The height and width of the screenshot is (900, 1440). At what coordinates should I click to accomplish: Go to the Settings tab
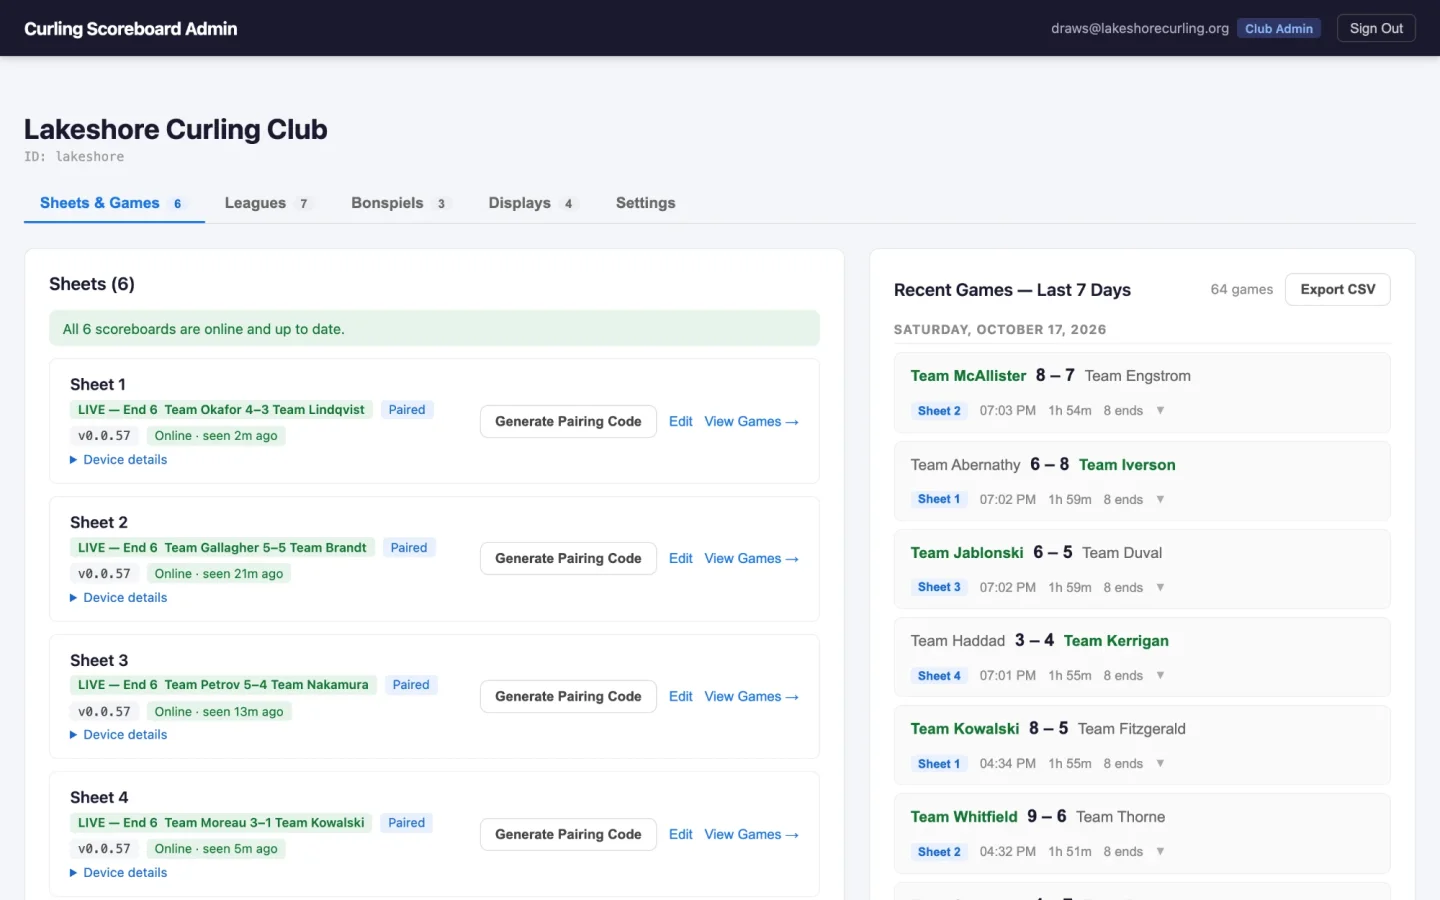pyautogui.click(x=646, y=203)
